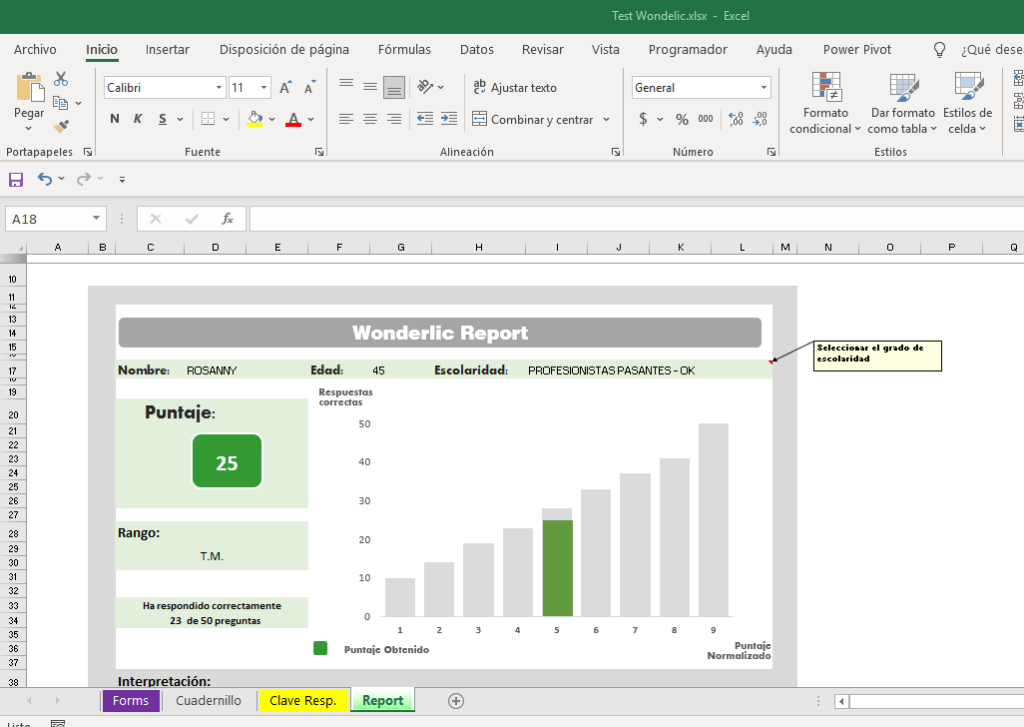Click the lightbulb Tell Me icon
The height and width of the screenshot is (727, 1024).
[939, 50]
